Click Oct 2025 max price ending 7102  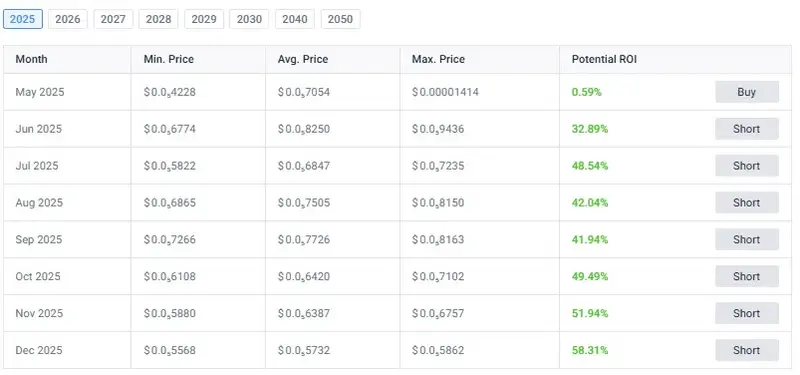click(438, 276)
